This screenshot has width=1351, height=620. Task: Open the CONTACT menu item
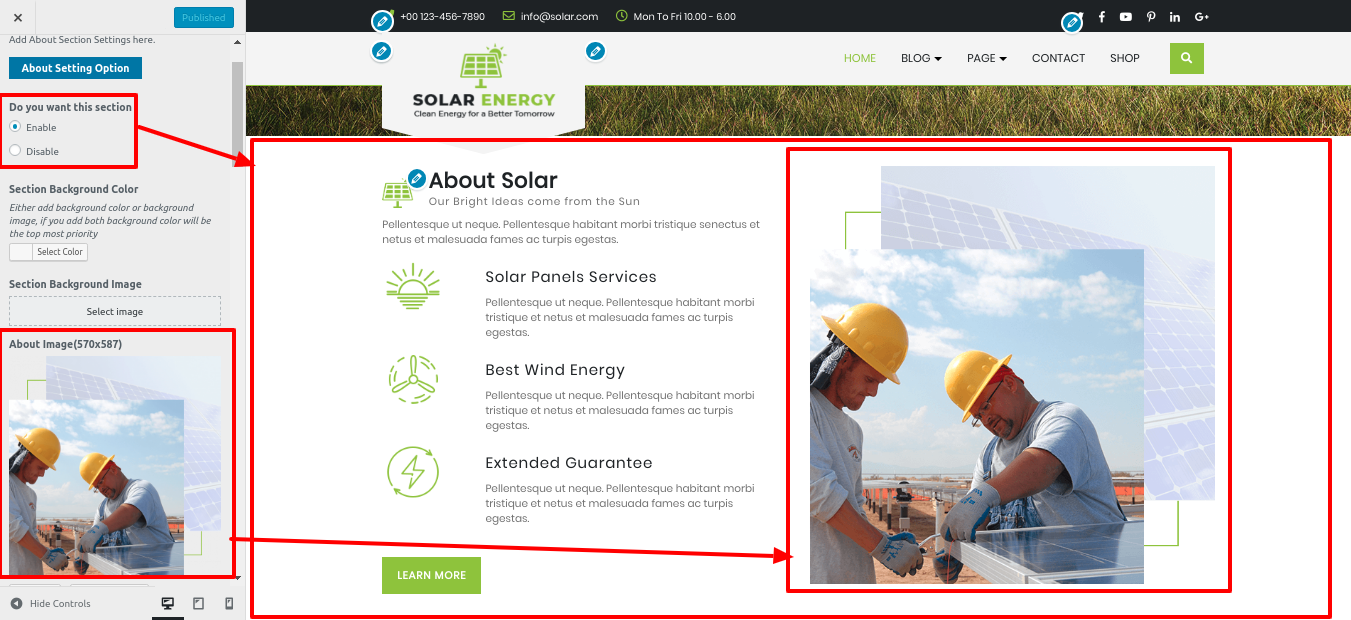[x=1058, y=58]
